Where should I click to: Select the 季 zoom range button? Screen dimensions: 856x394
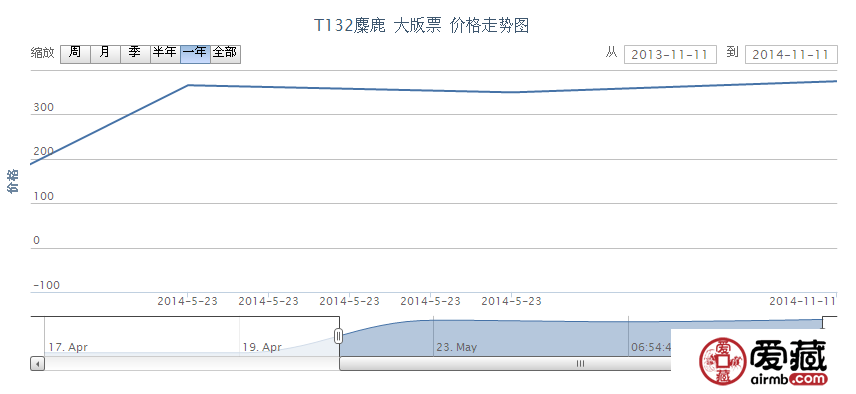coord(135,54)
